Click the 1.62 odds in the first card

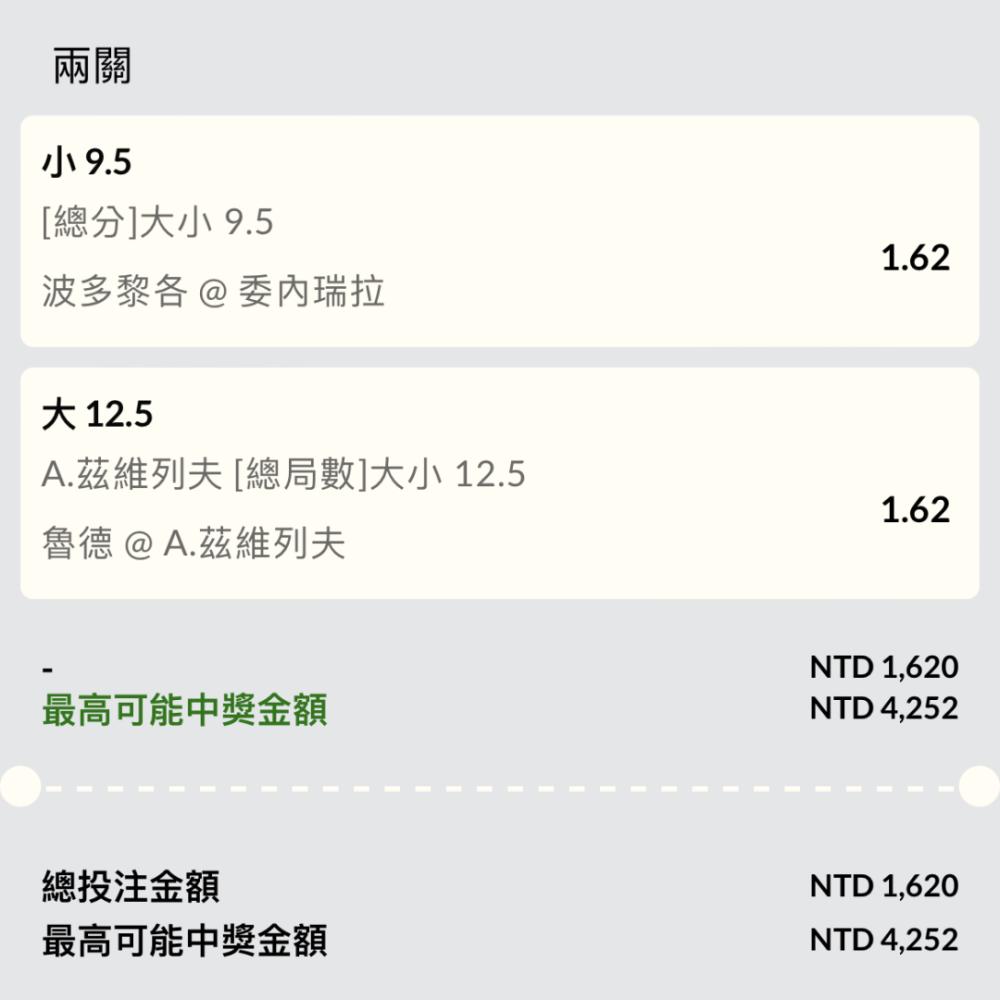pyautogui.click(x=915, y=258)
